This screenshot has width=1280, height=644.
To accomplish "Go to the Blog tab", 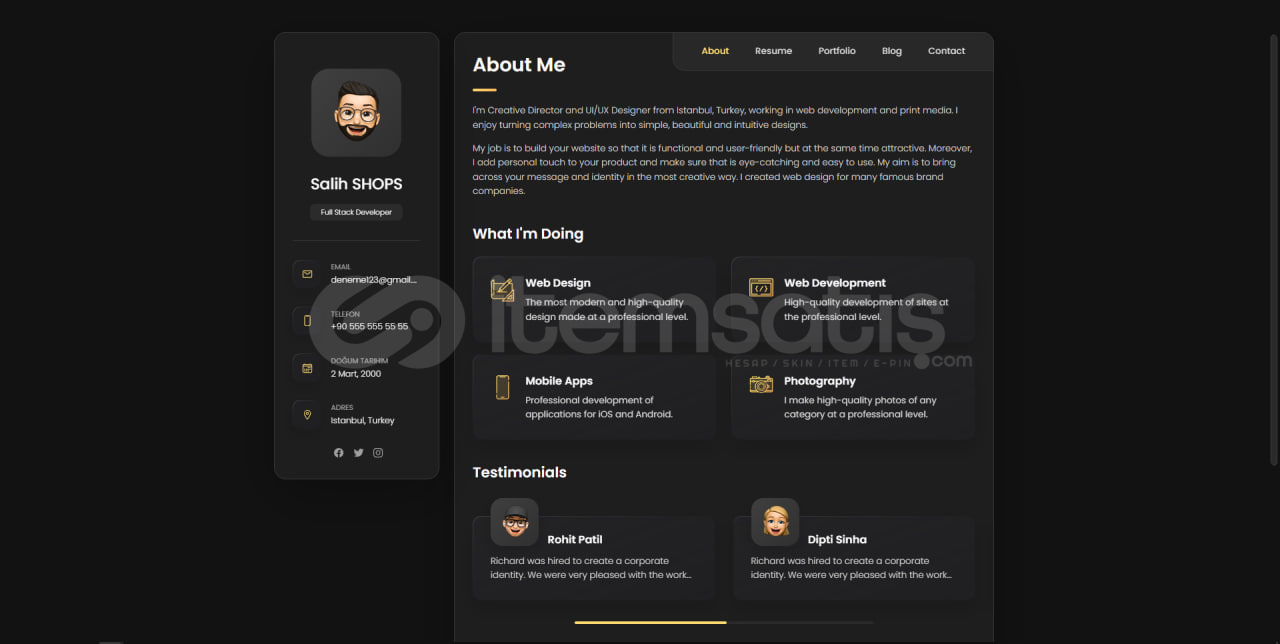I will pos(892,51).
